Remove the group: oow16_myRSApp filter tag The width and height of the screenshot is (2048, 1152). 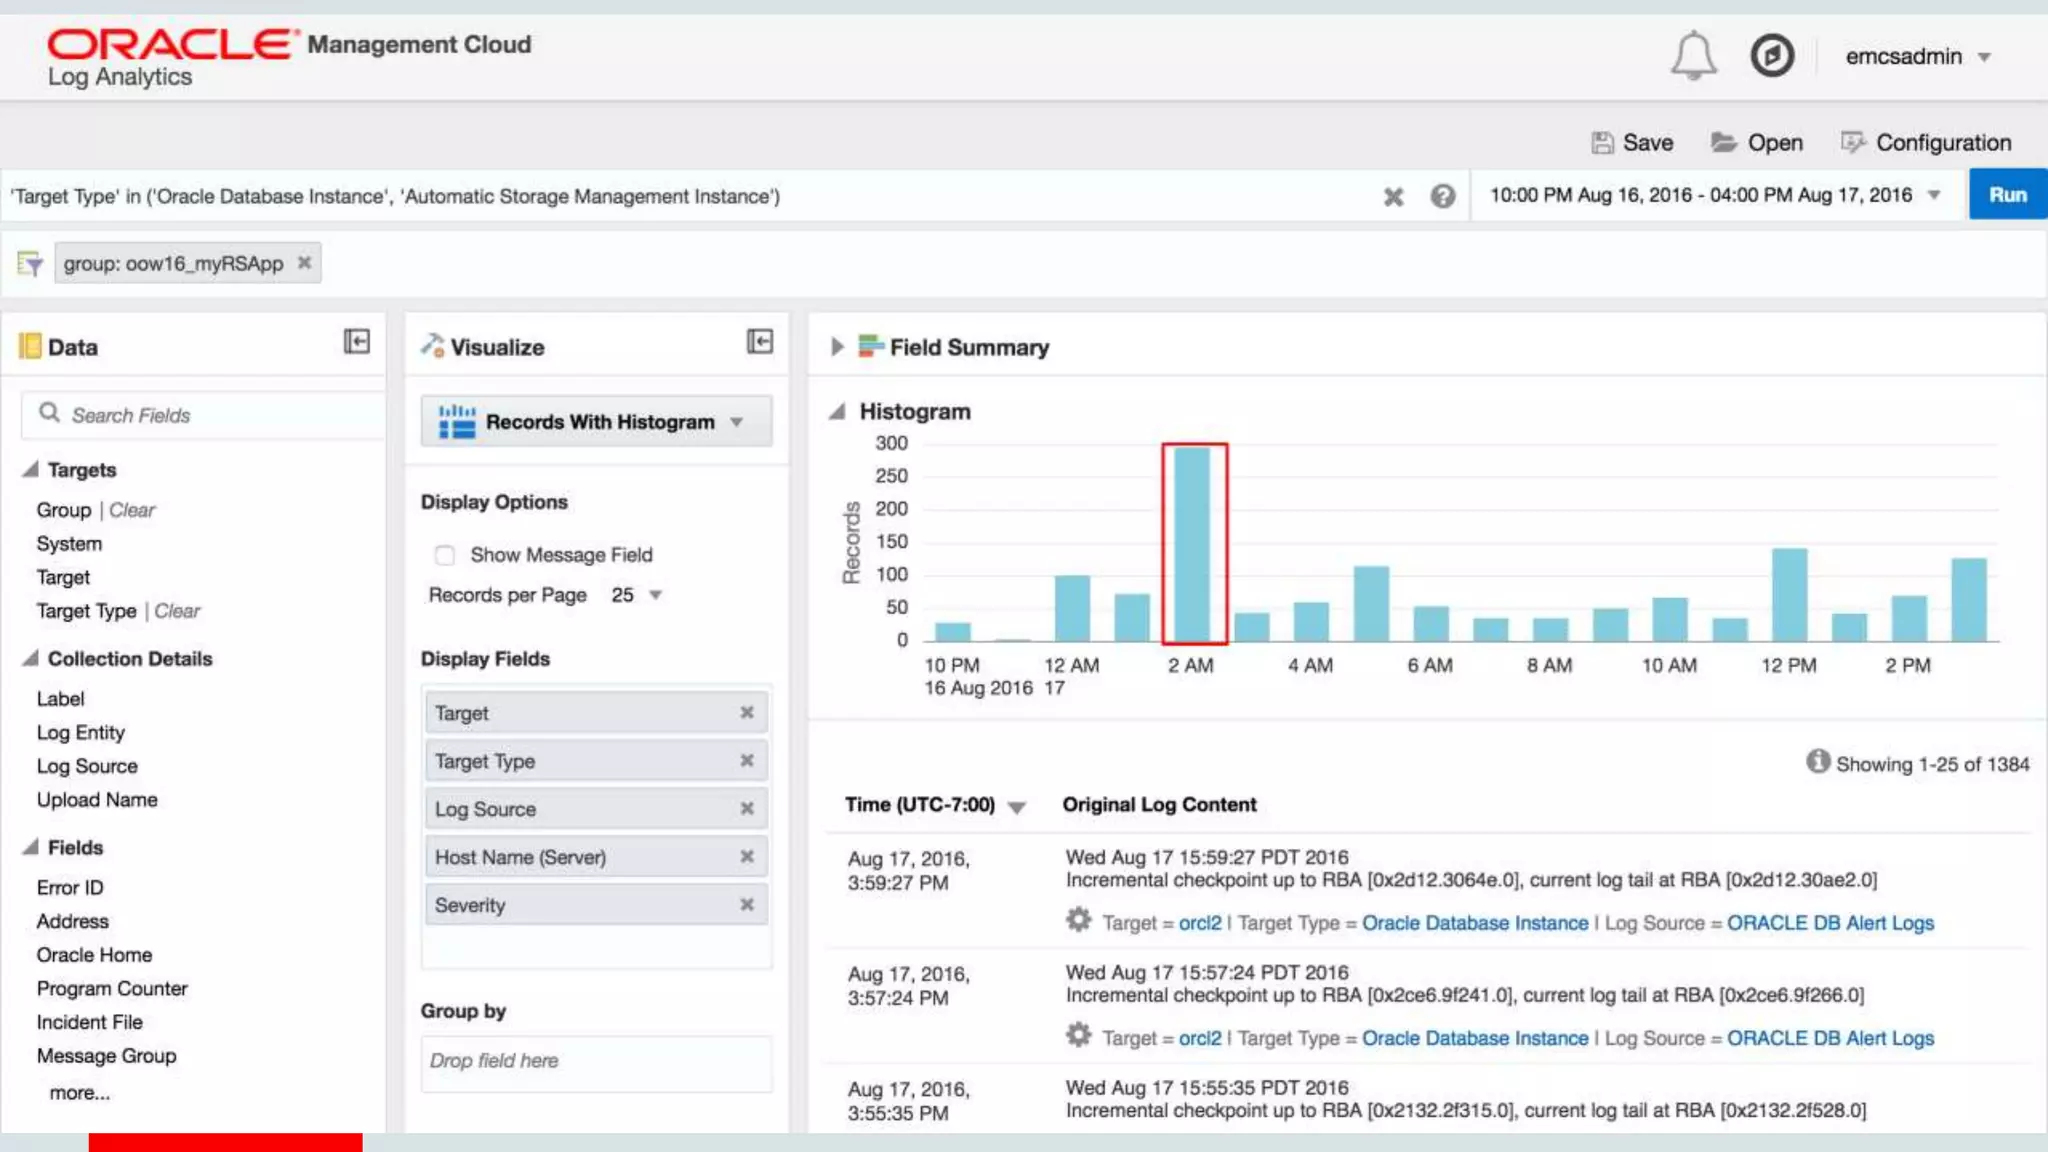[x=305, y=263]
